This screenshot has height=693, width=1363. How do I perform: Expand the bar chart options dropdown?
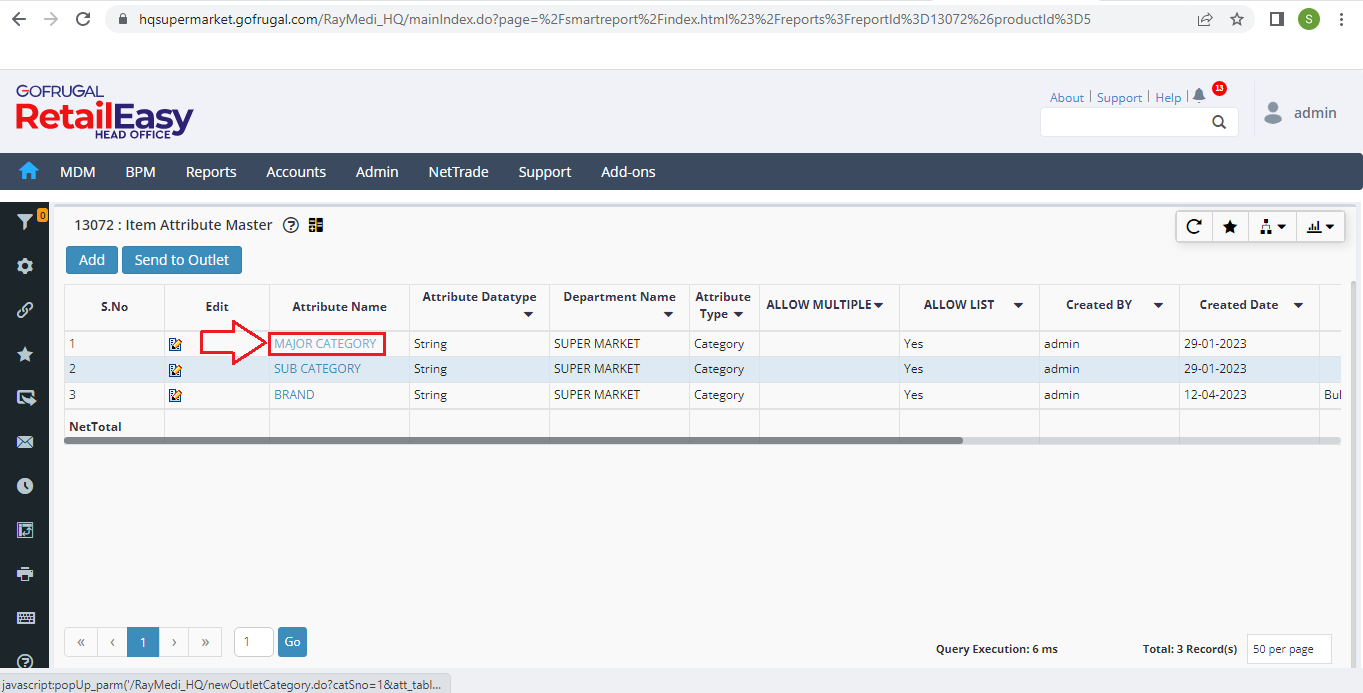1321,227
